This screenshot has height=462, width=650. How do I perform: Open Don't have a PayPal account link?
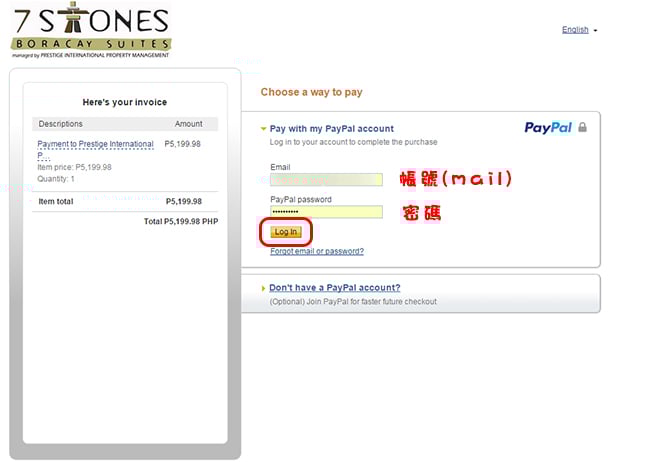pos(335,287)
